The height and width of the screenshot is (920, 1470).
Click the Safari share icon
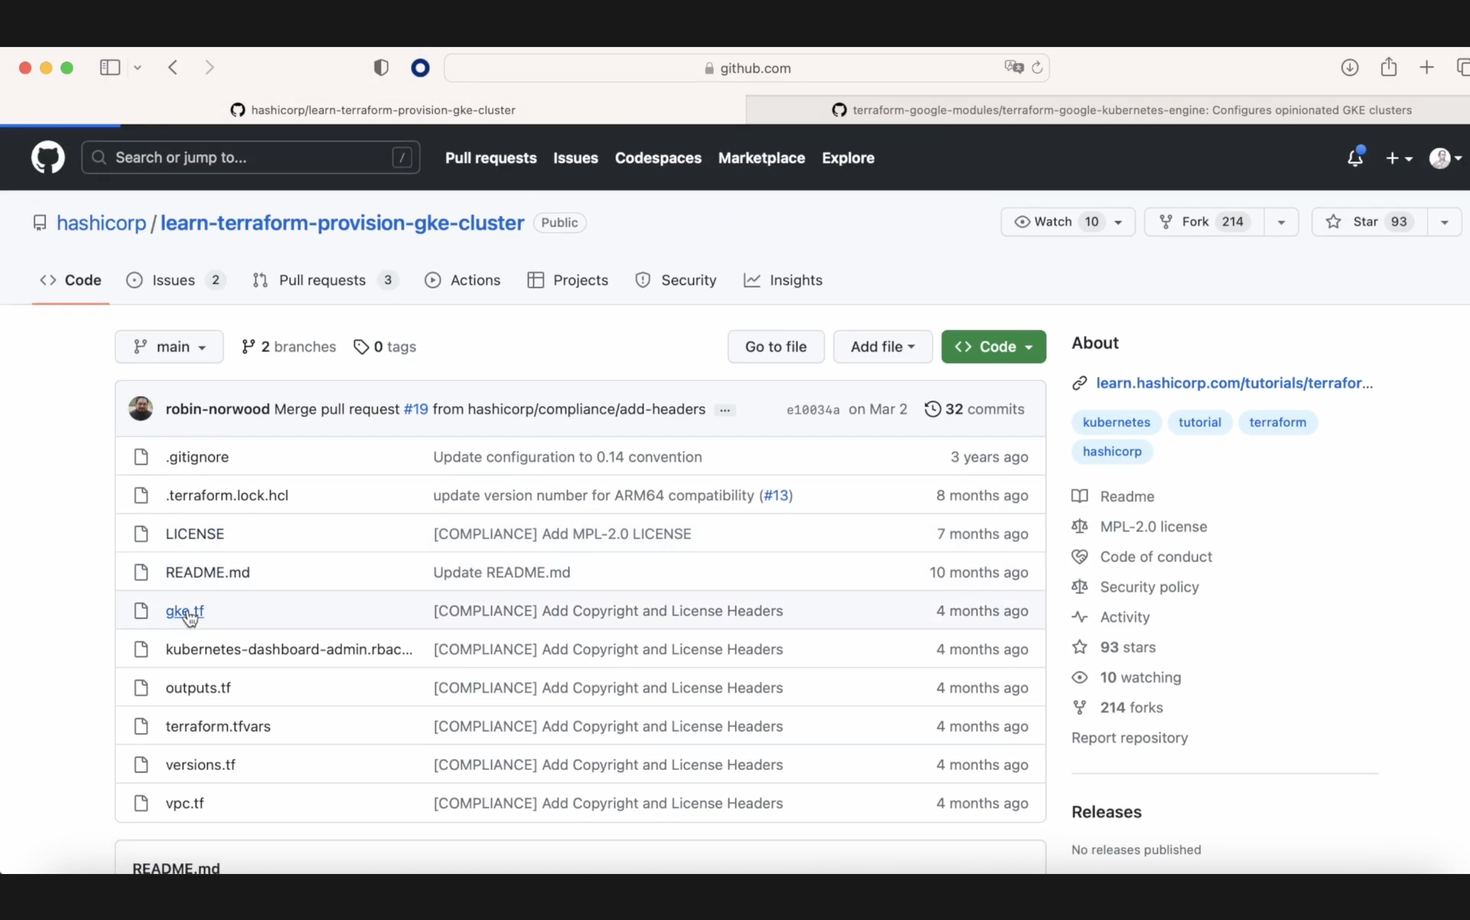click(1389, 66)
